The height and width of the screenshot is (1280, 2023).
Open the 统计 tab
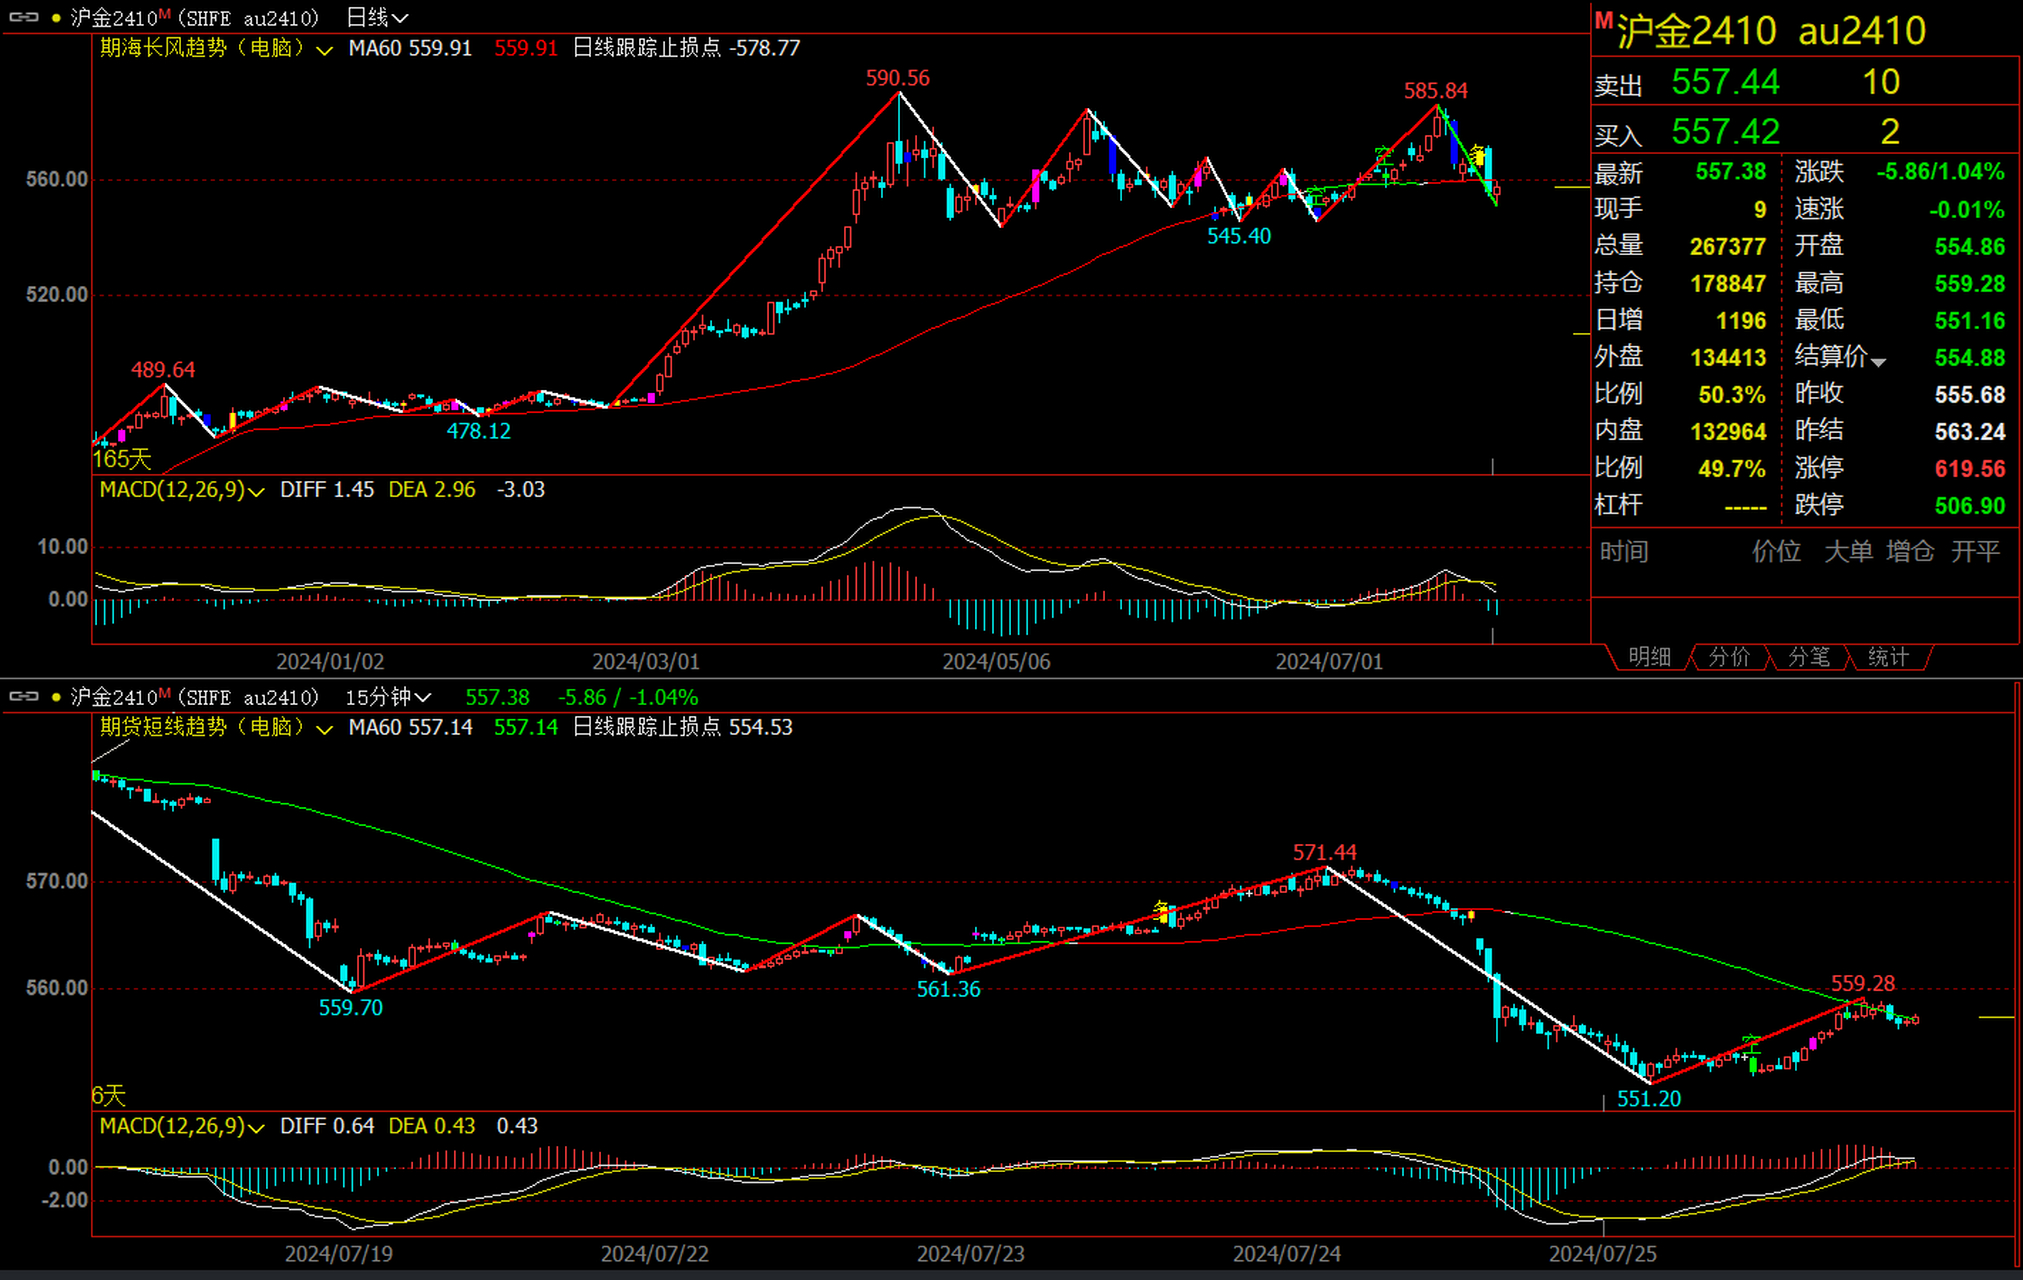[1887, 657]
